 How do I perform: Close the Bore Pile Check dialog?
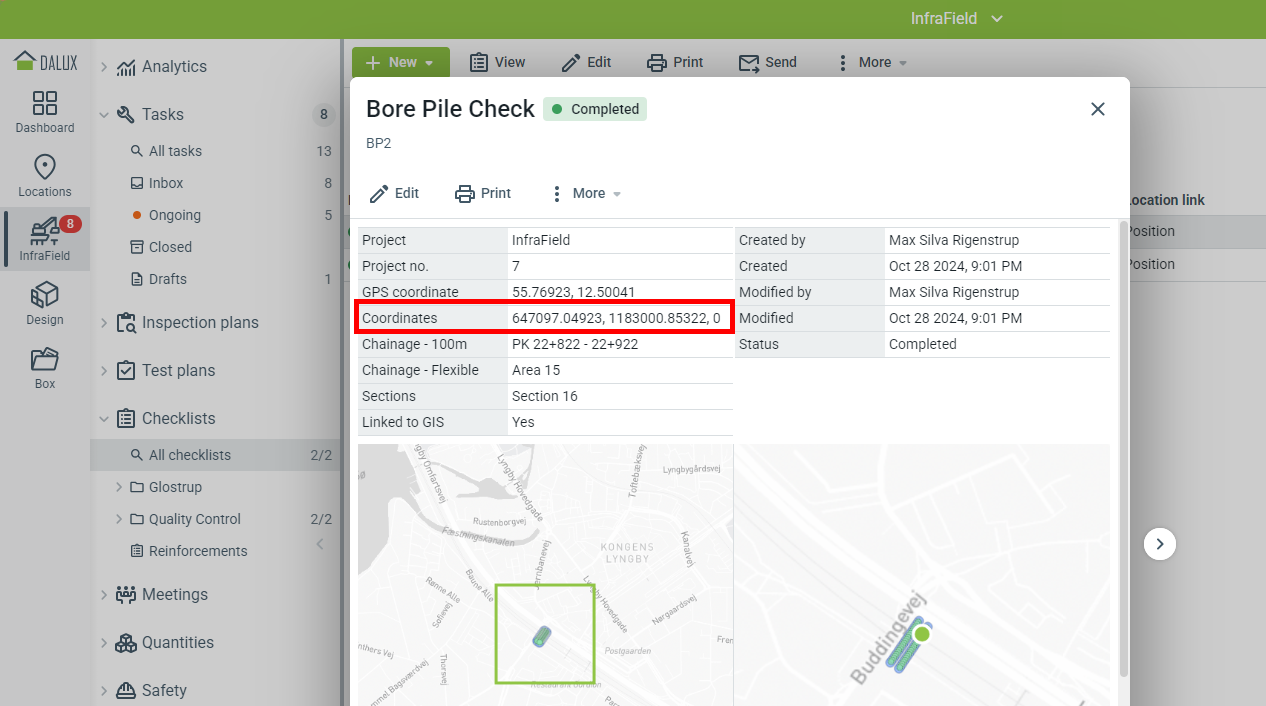click(x=1098, y=109)
